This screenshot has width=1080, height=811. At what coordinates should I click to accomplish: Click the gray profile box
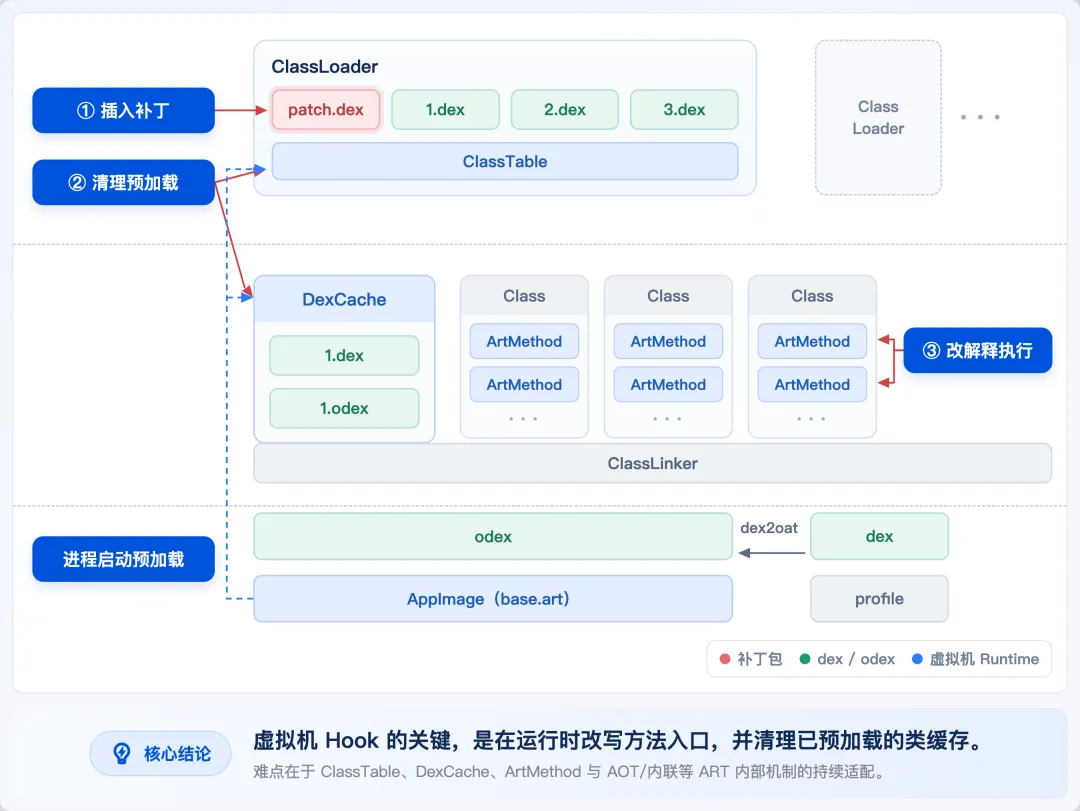pyautogui.click(x=879, y=599)
